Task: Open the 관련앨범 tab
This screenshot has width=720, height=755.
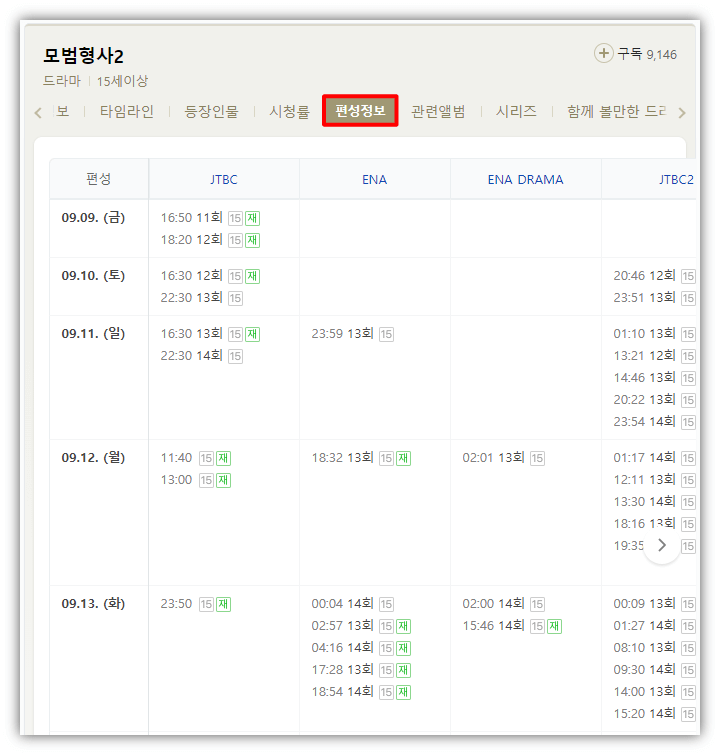Action: click(x=438, y=111)
